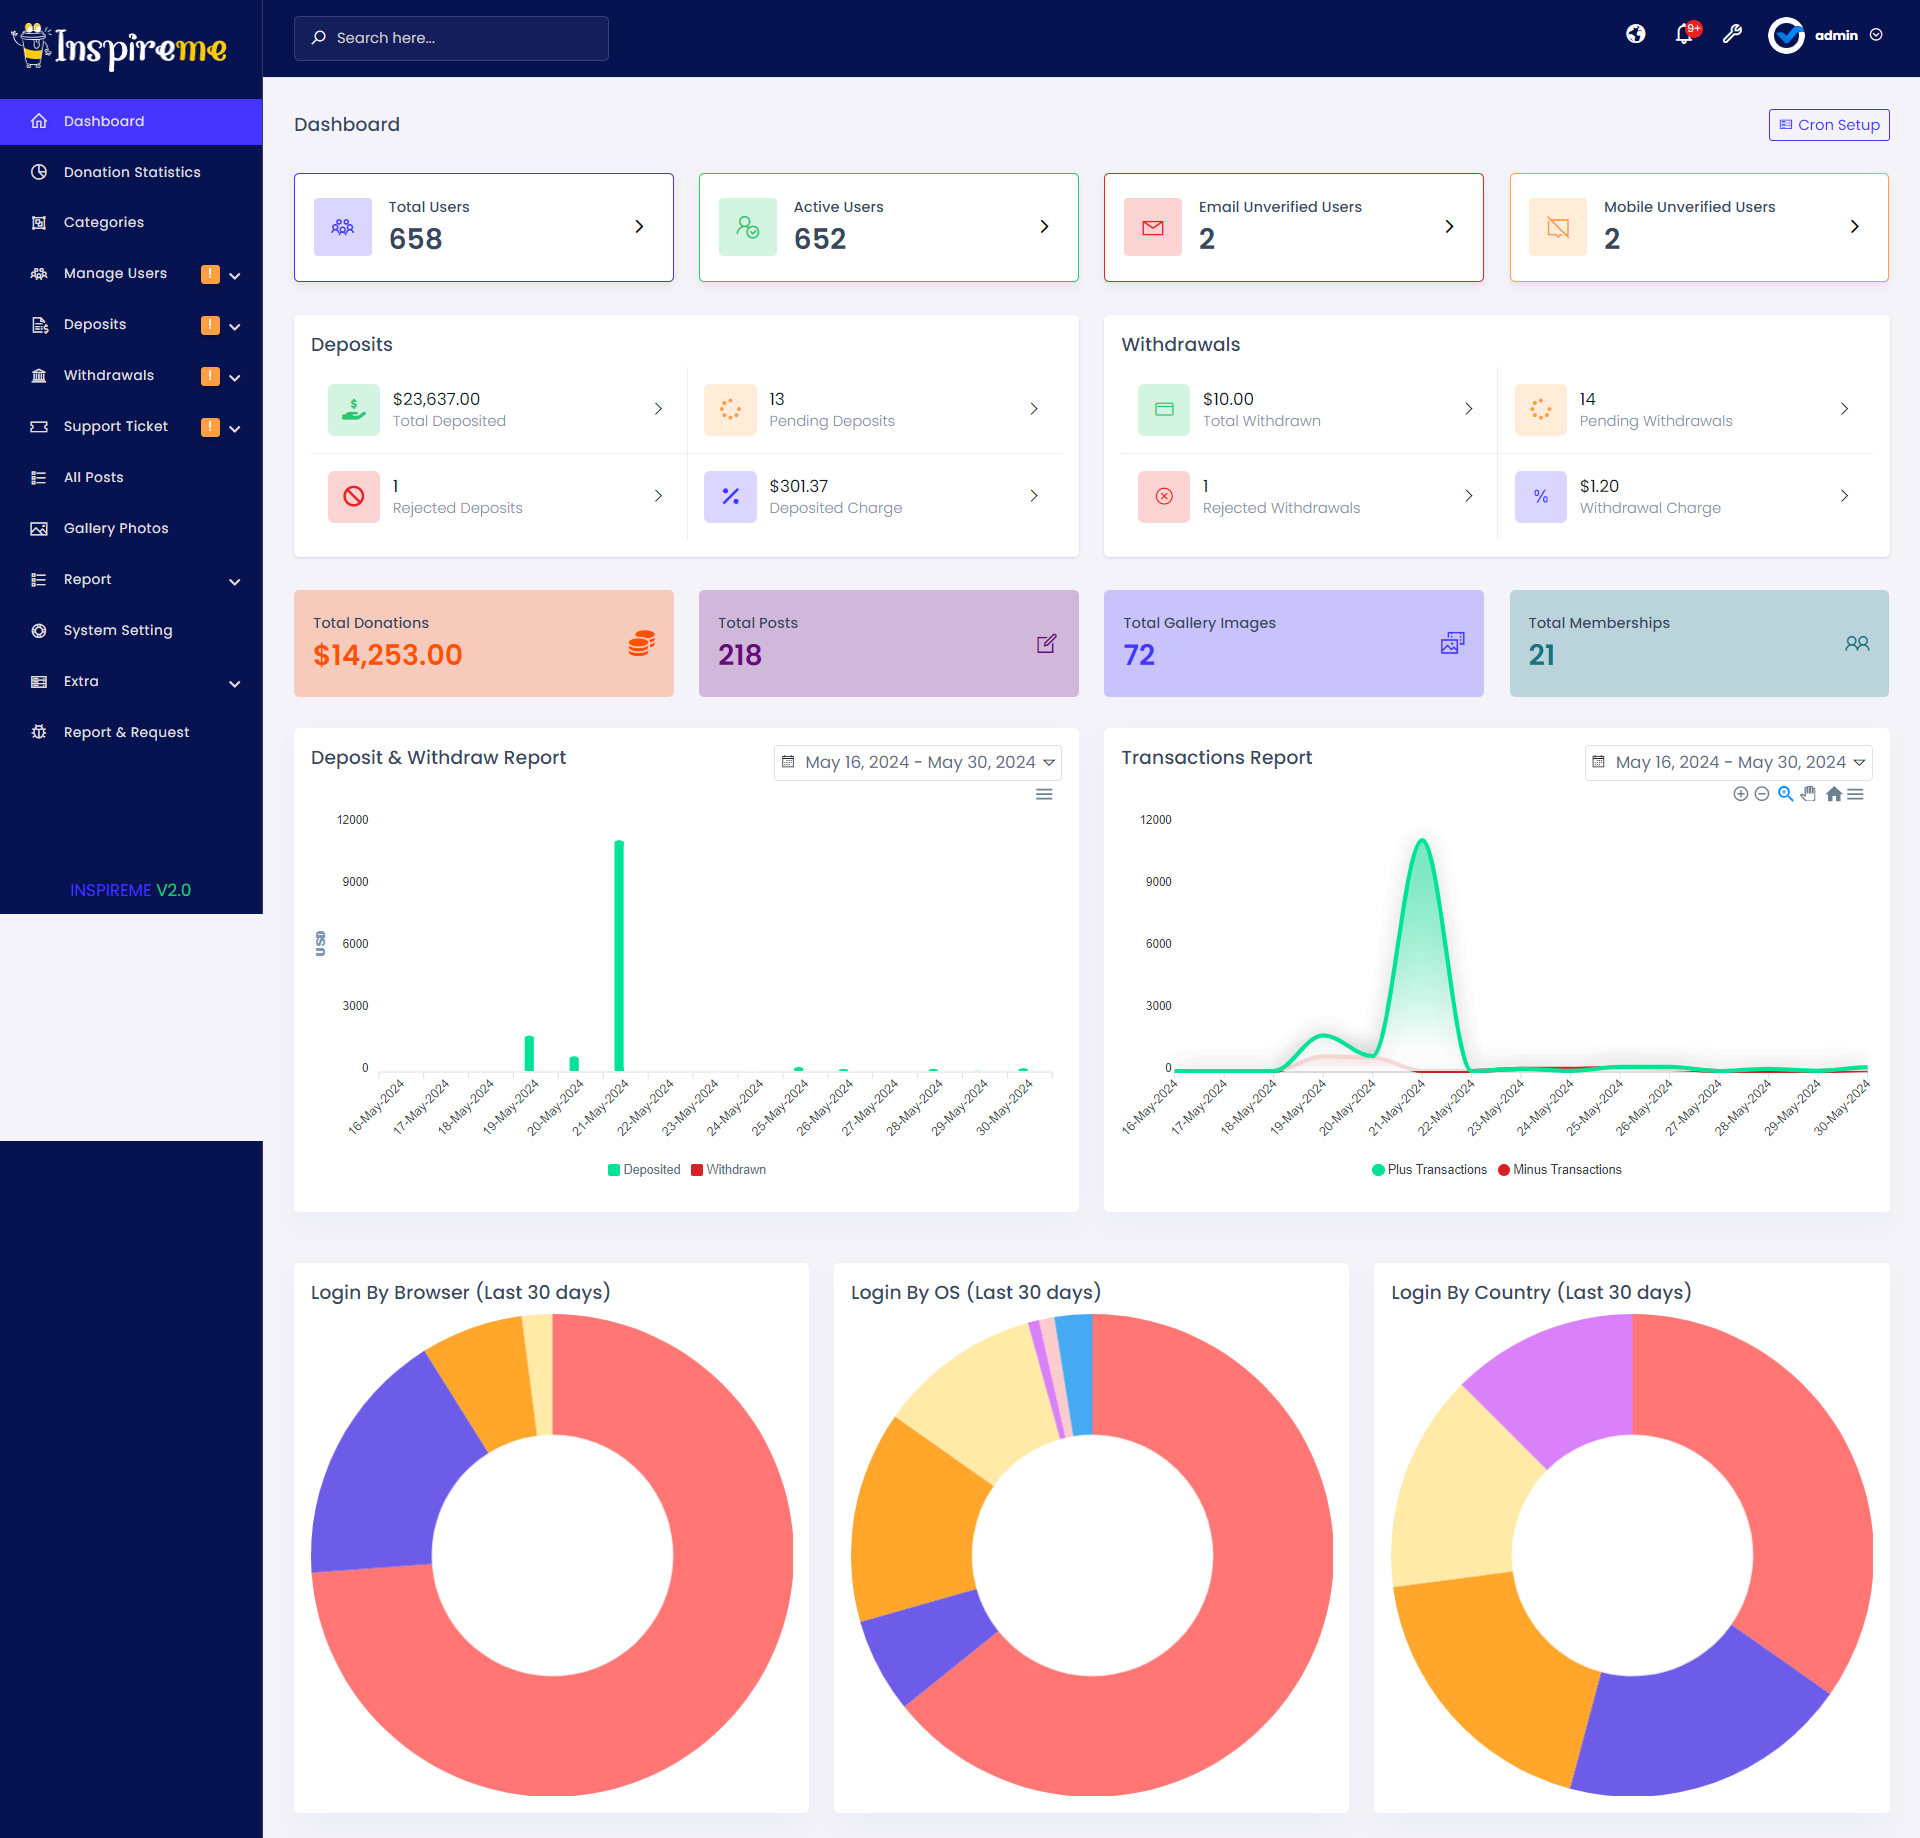This screenshot has height=1838, width=1920.
Task: Select Categories in the sidebar menu
Action: (103, 222)
